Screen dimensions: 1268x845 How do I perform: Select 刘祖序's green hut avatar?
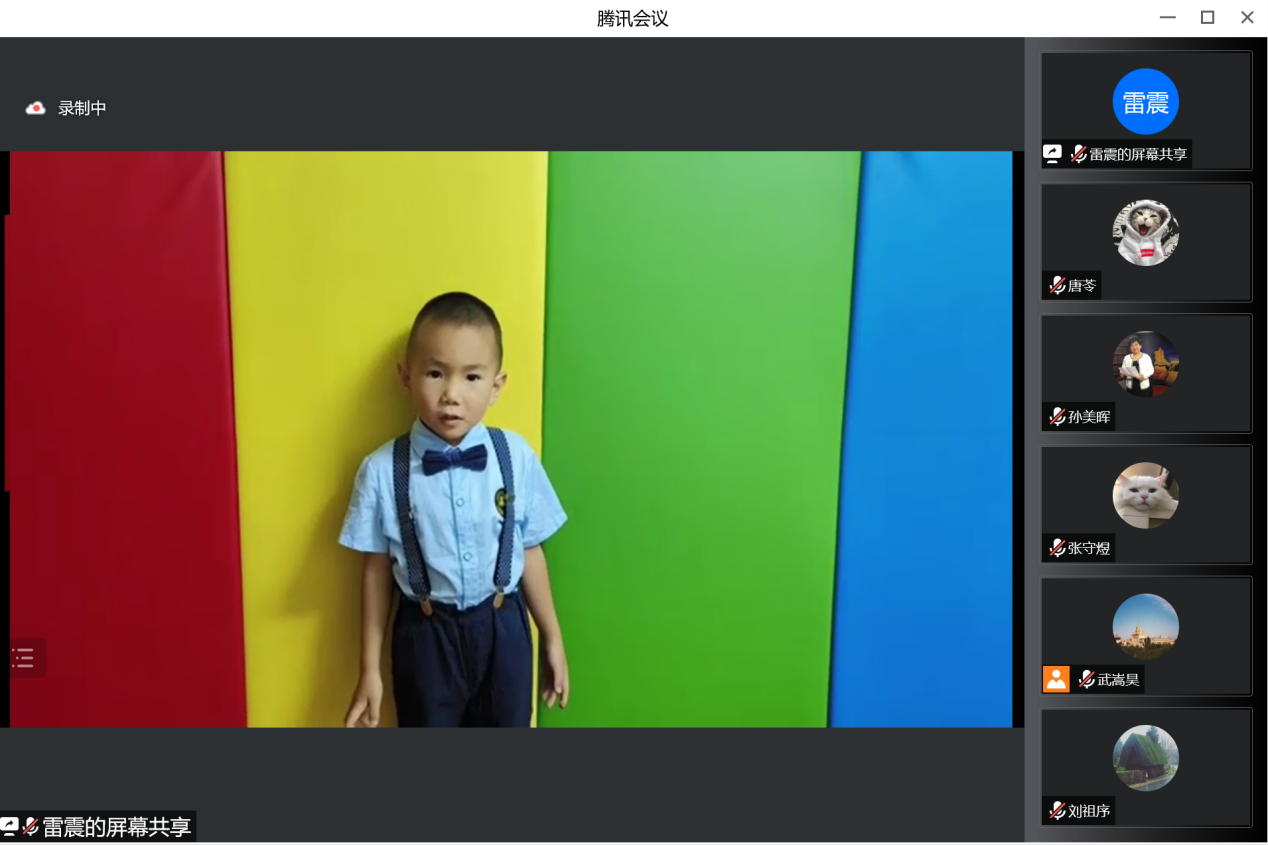(1145, 757)
